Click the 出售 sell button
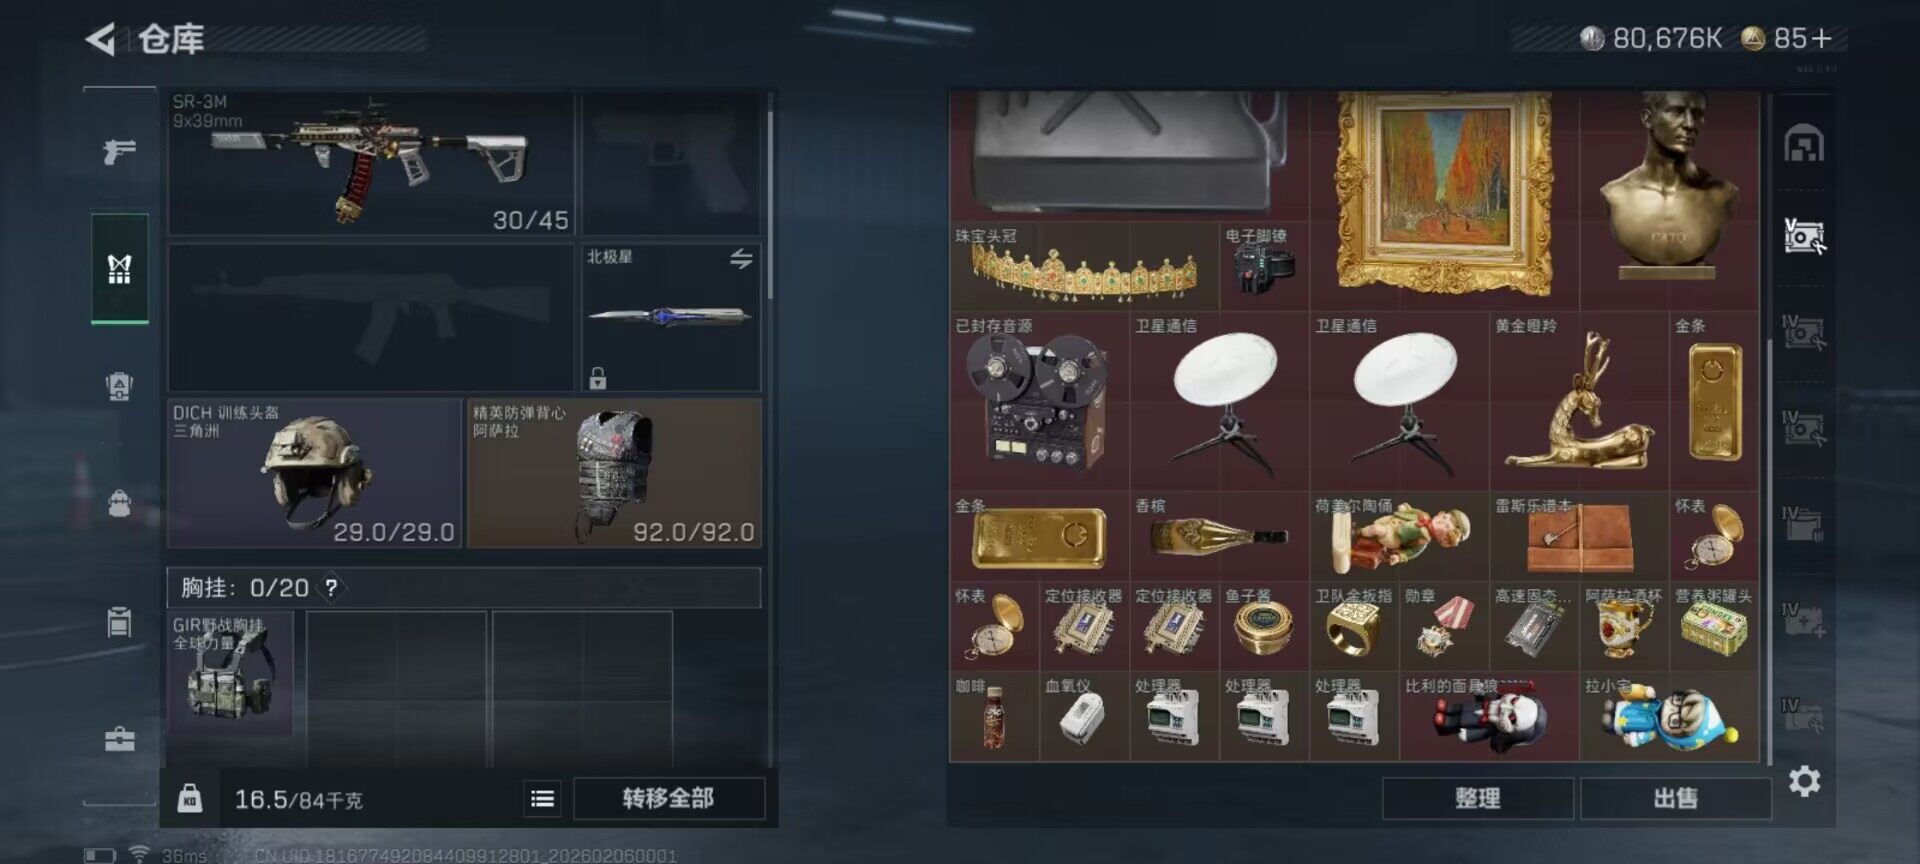Image resolution: width=1920 pixels, height=864 pixels. click(x=1675, y=798)
